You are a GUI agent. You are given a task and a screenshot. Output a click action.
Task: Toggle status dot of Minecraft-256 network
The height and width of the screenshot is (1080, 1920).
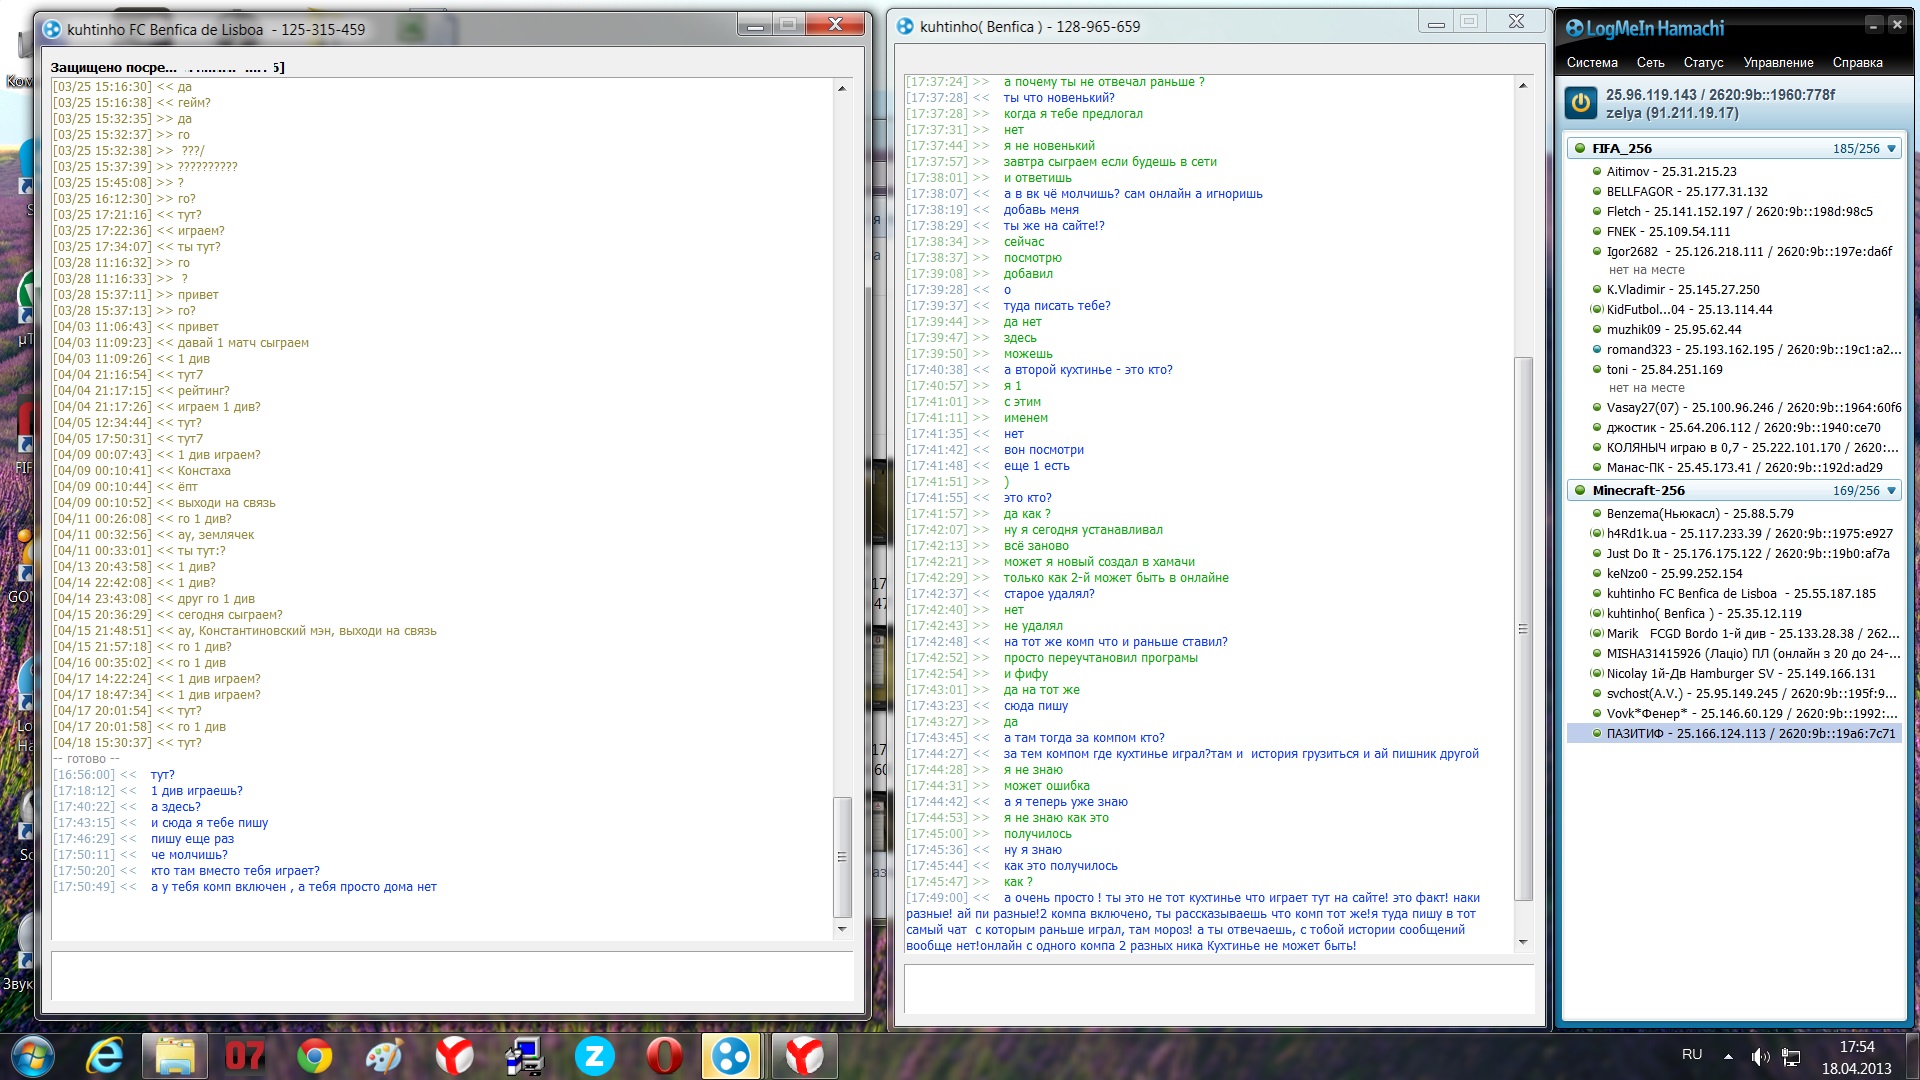(x=1580, y=490)
